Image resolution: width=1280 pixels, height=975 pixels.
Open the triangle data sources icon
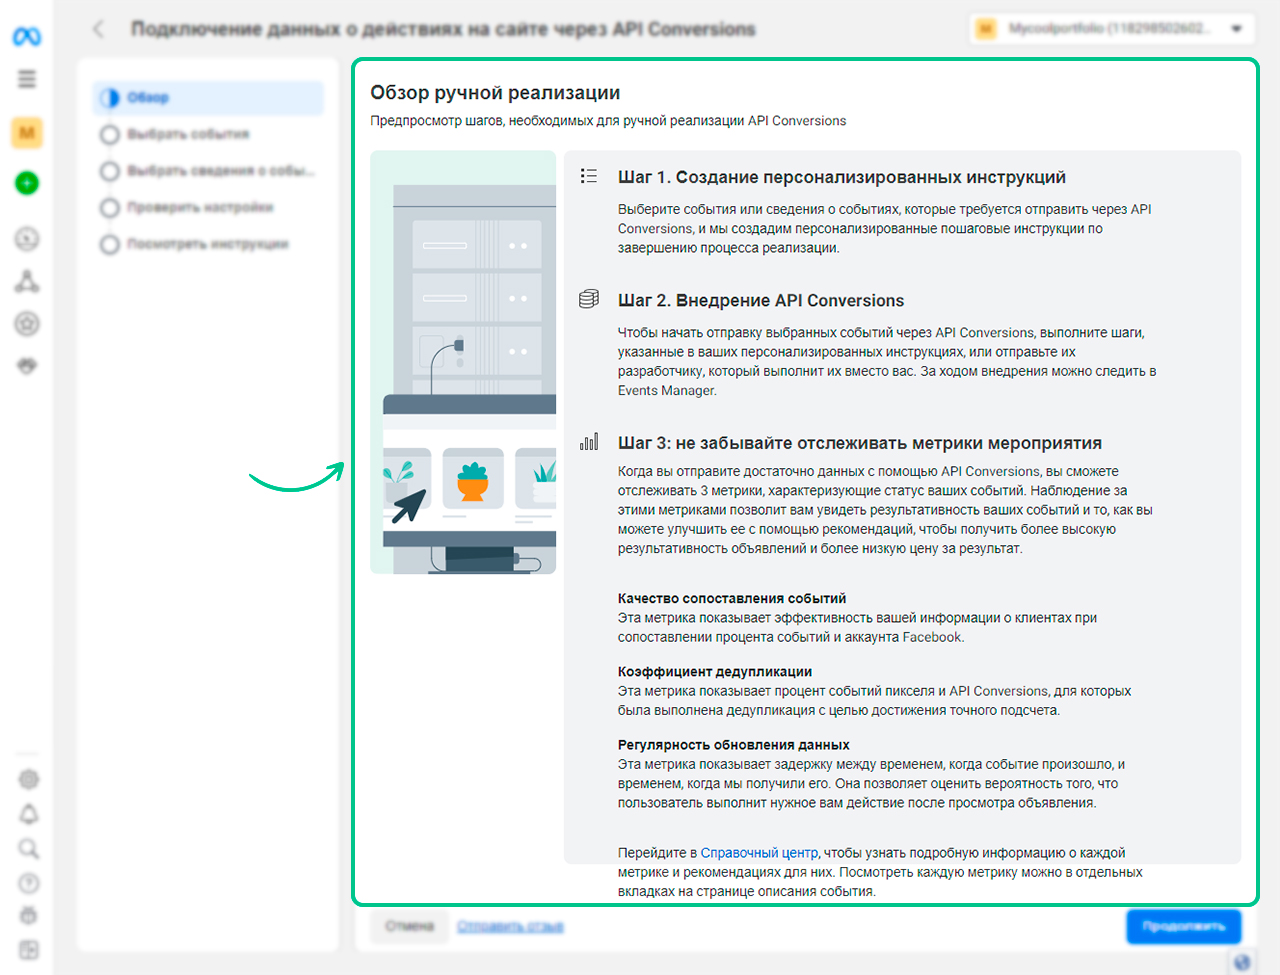[27, 282]
